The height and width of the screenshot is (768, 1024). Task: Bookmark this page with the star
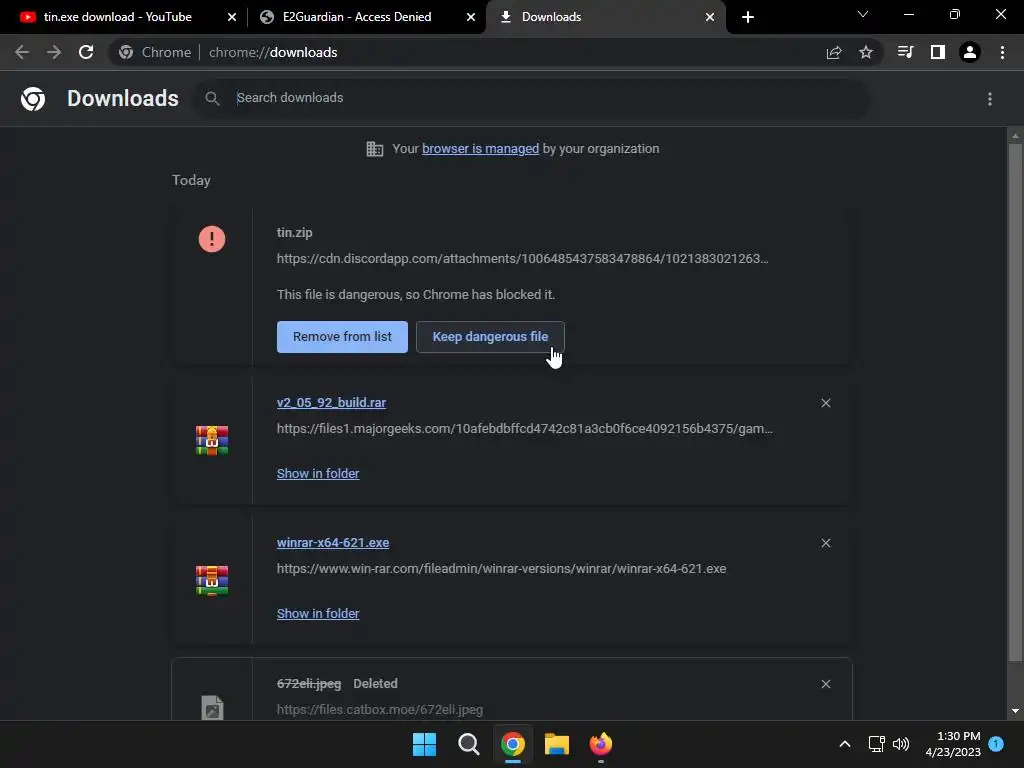[x=866, y=52]
